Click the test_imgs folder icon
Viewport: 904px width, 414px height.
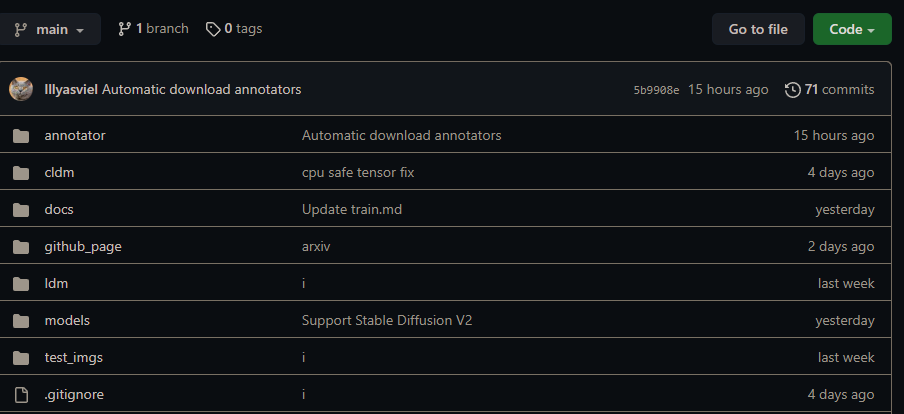[x=21, y=357]
